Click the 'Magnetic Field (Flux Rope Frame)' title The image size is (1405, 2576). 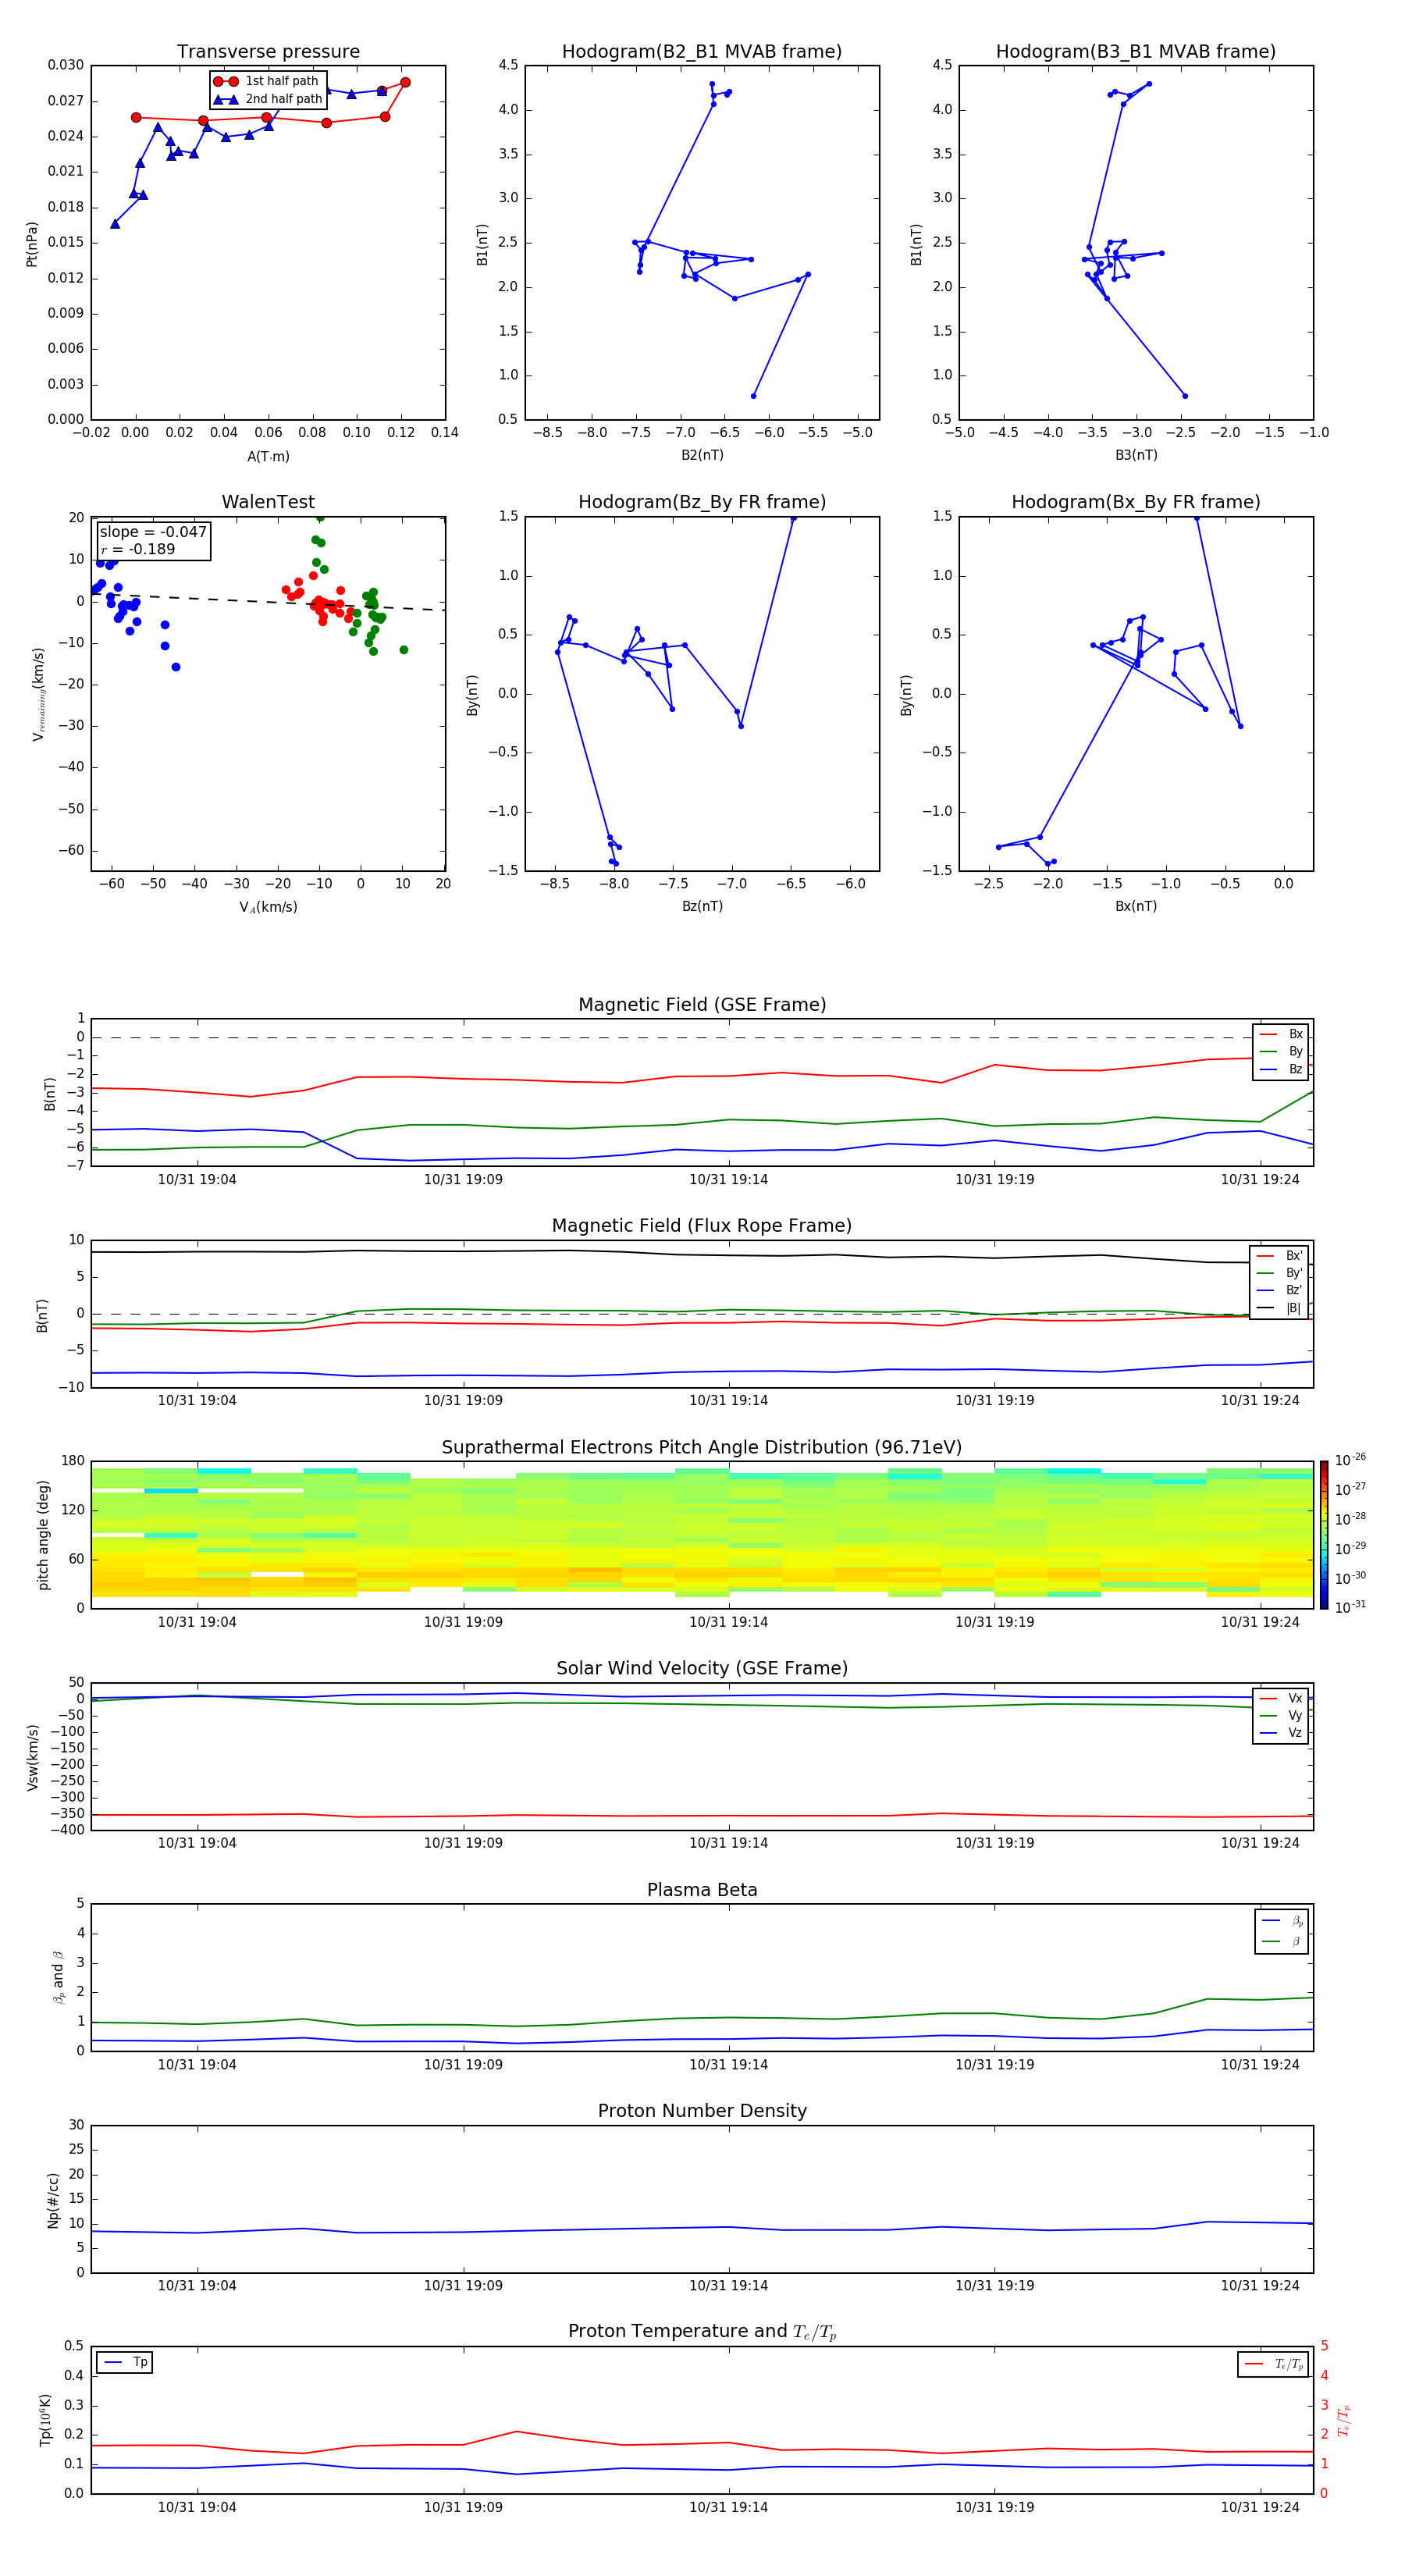pyautogui.click(x=701, y=1225)
